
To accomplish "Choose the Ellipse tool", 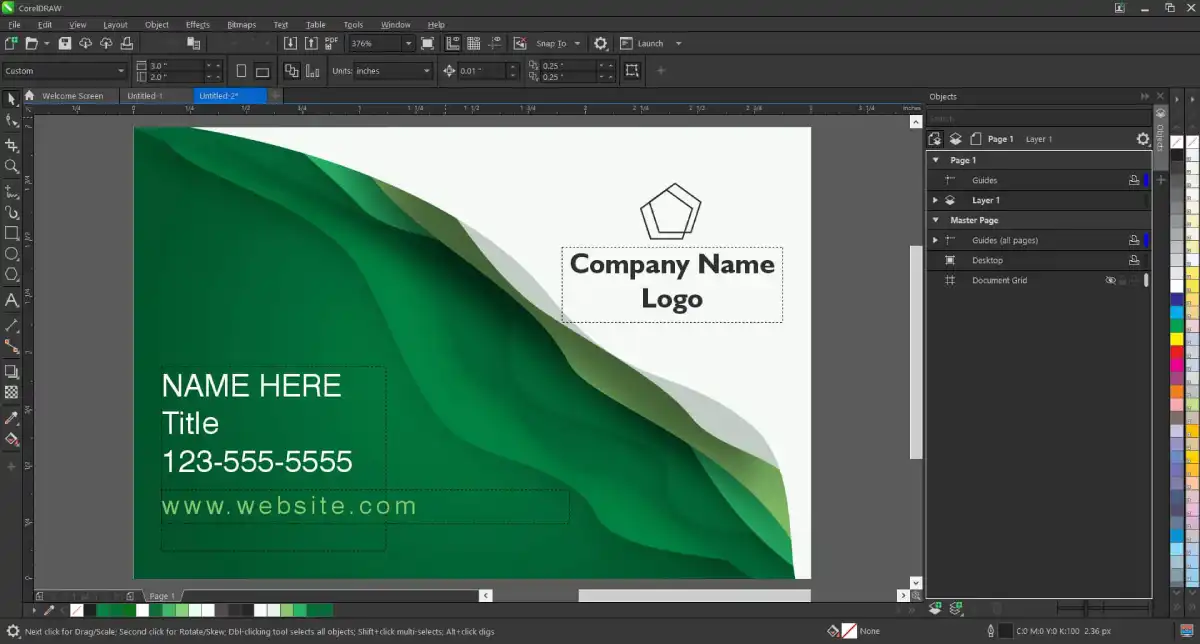I will 11,254.
